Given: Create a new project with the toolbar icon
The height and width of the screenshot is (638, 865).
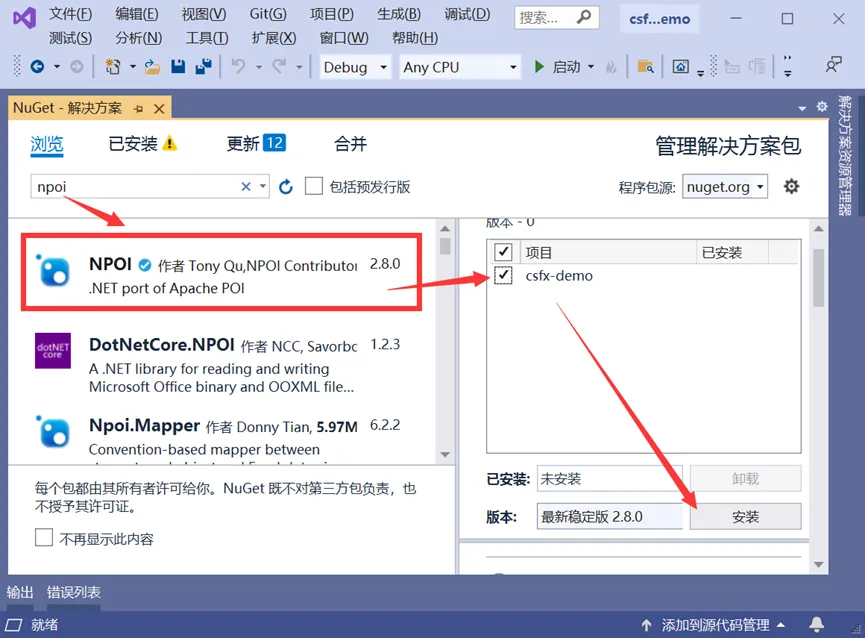Looking at the screenshot, I should pyautogui.click(x=113, y=67).
